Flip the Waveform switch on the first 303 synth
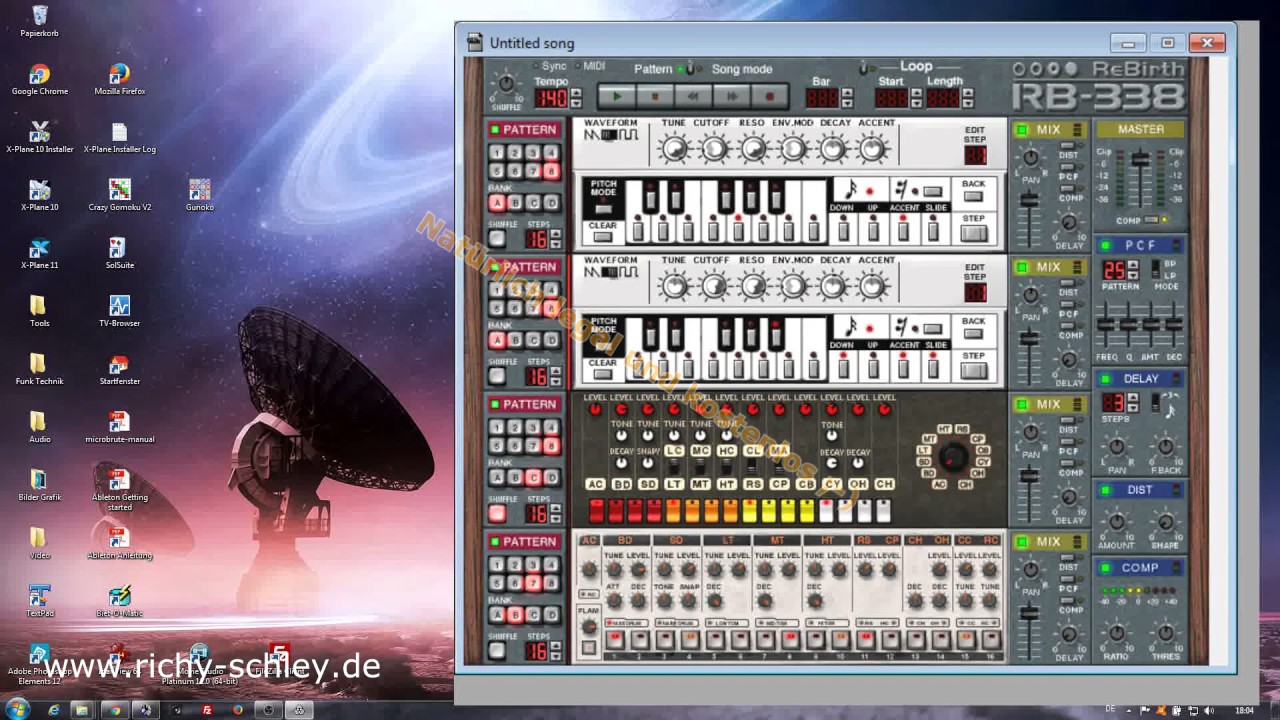The image size is (1280, 720). pos(611,134)
